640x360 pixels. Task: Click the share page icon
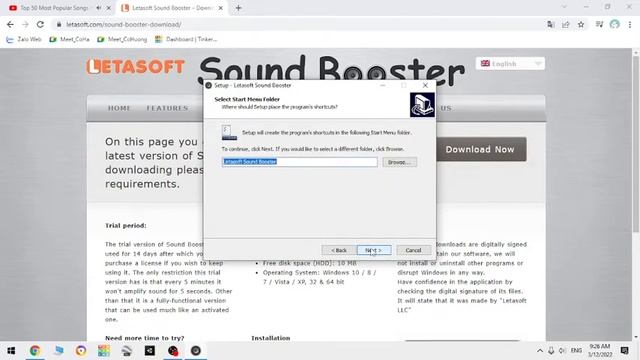pos(566,24)
